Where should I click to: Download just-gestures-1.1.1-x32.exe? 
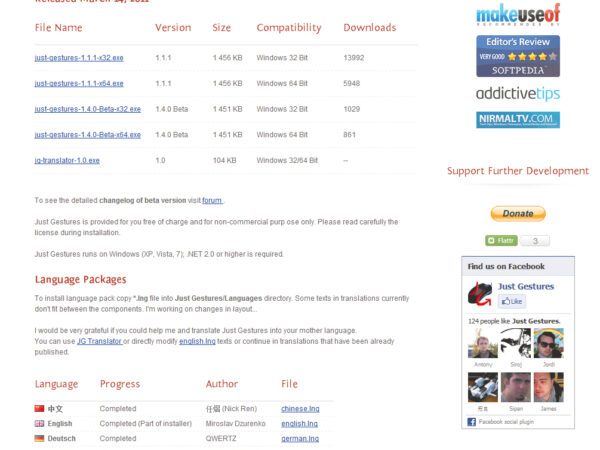click(79, 58)
